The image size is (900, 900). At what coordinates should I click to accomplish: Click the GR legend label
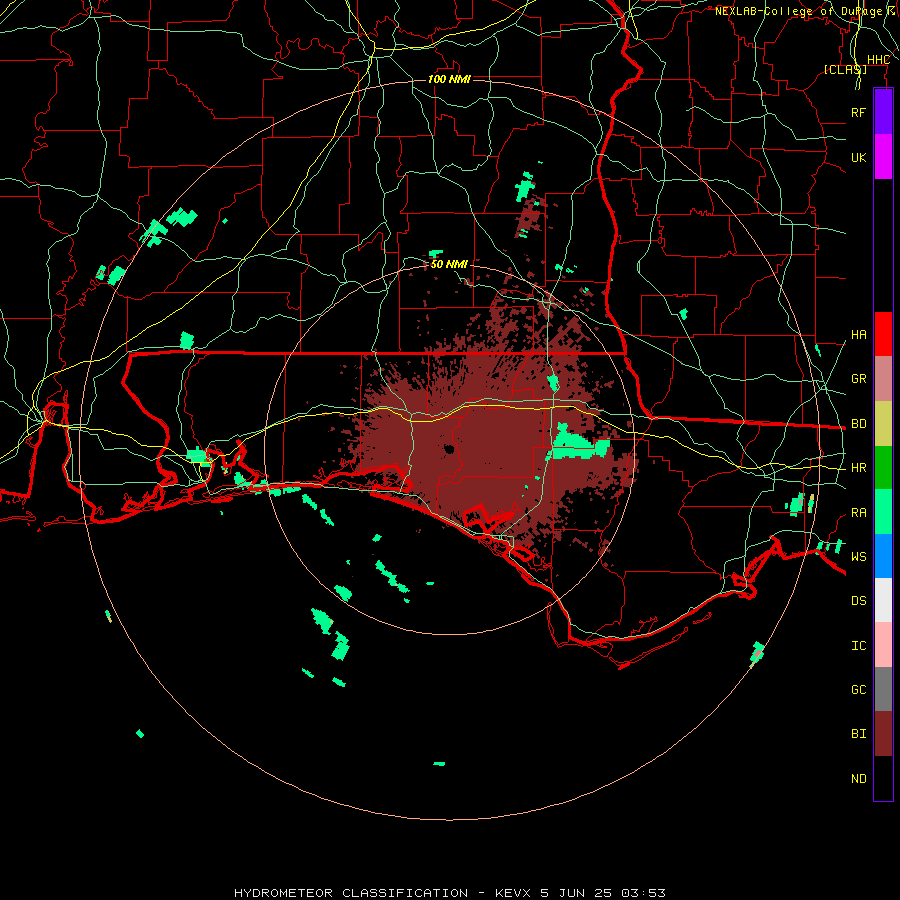tap(858, 379)
